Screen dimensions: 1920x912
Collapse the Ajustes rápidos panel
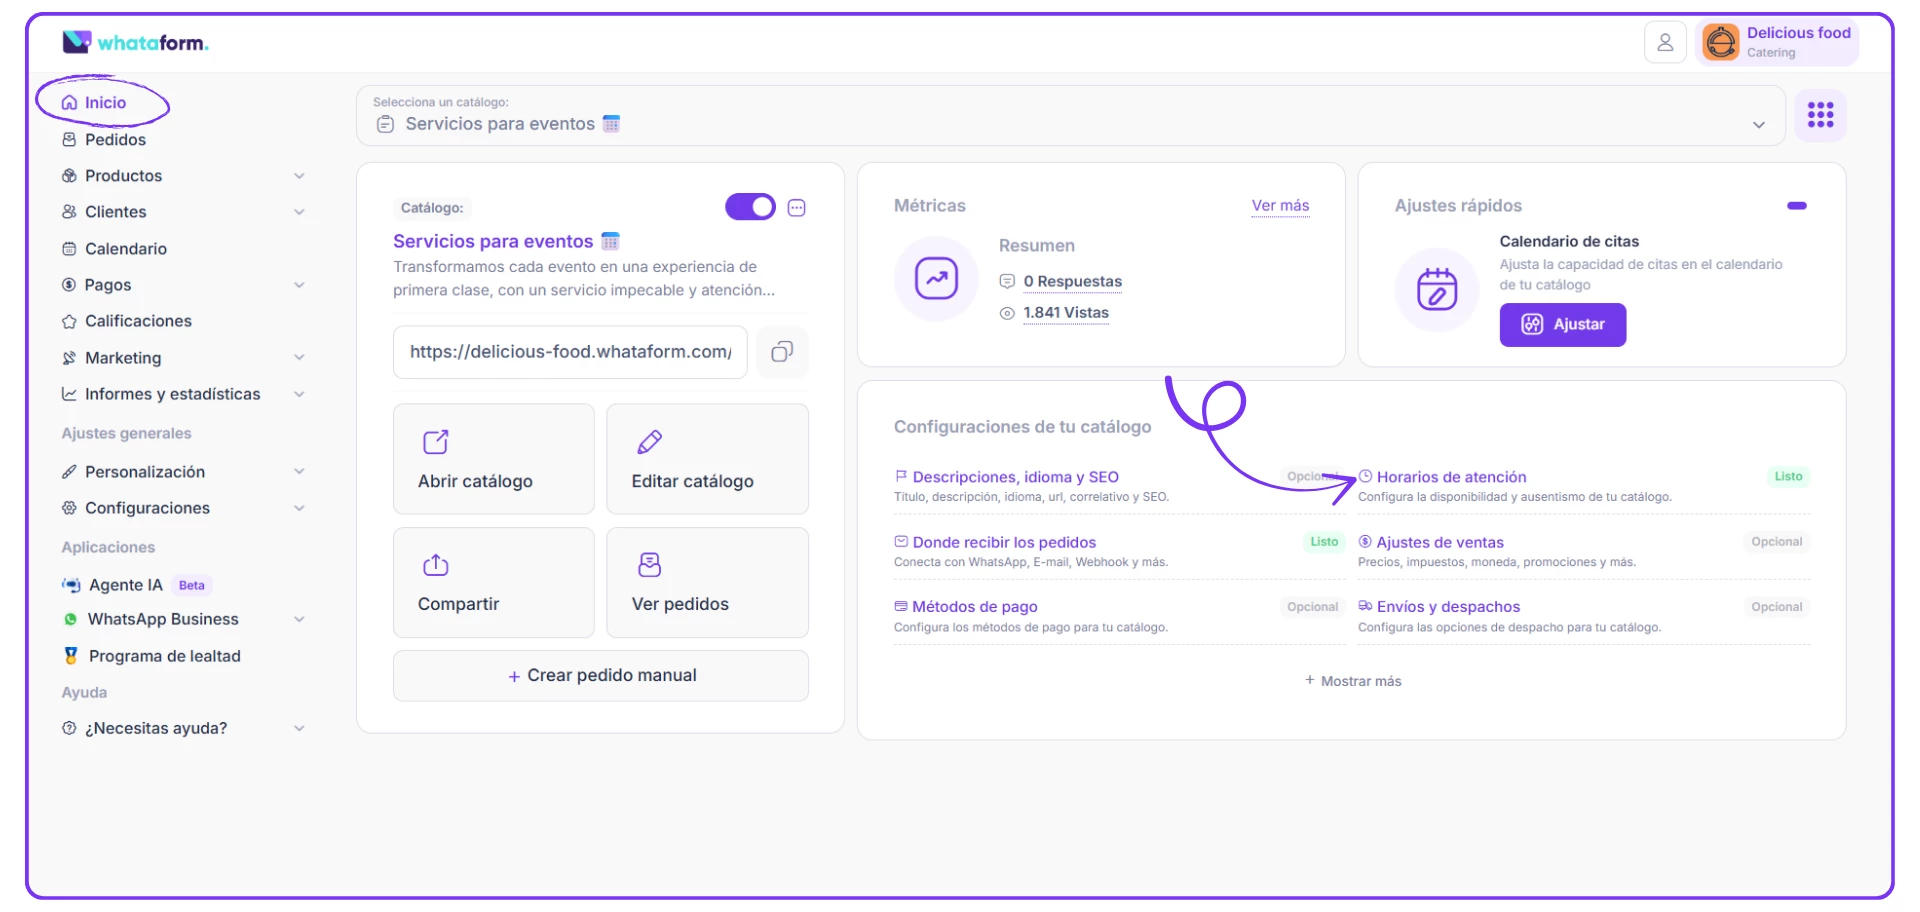tap(1797, 206)
